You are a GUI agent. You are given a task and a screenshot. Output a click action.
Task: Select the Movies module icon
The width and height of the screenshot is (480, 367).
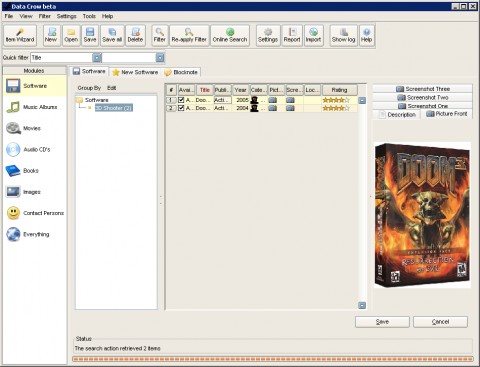point(13,128)
